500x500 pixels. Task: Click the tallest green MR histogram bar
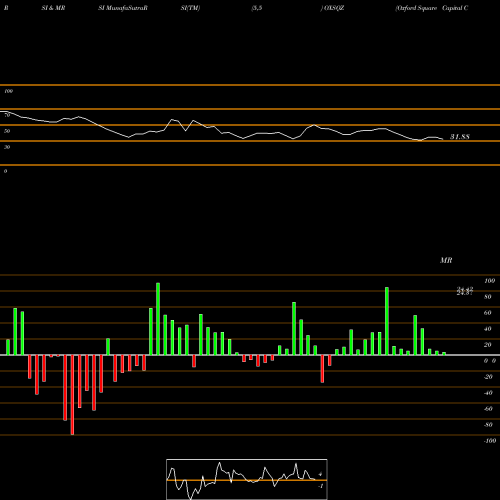click(x=158, y=319)
